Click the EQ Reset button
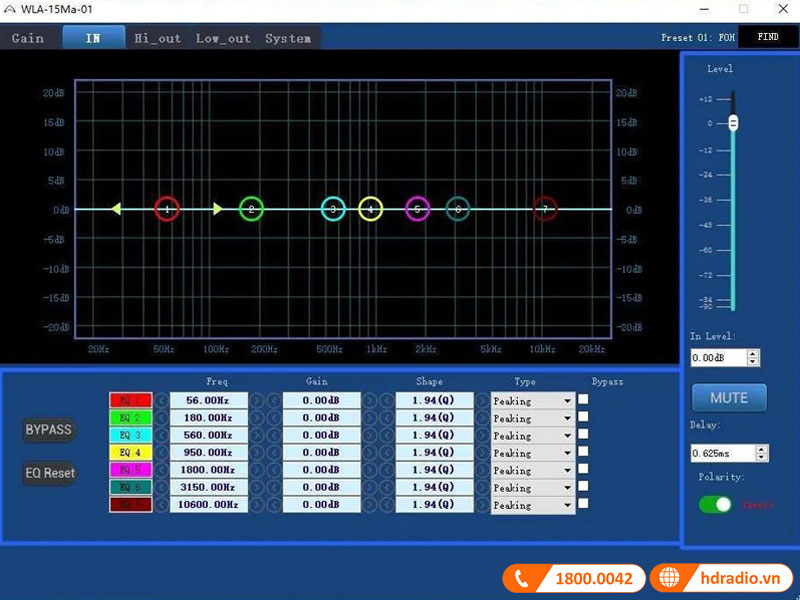Image resolution: width=800 pixels, height=600 pixels. pos(49,473)
